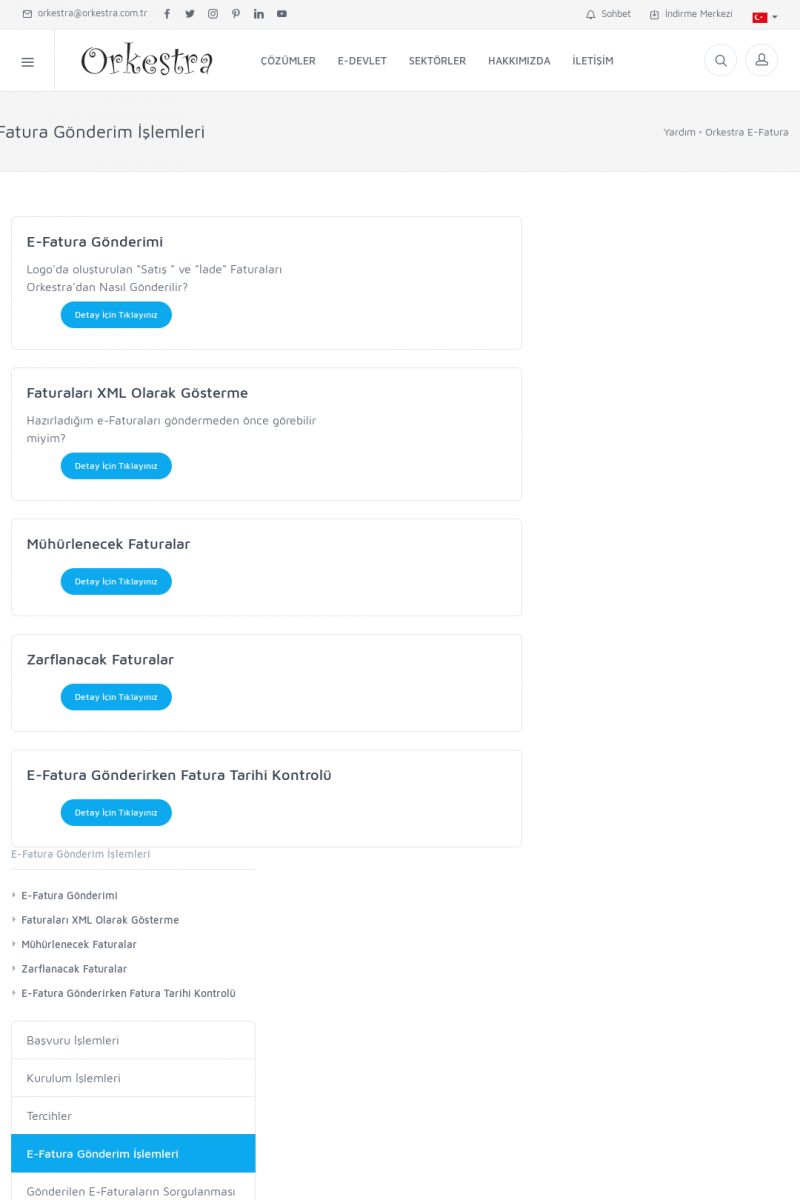Viewport: 800px width, 1200px height.
Task: Click the Facebook icon in top bar
Action: 167,14
